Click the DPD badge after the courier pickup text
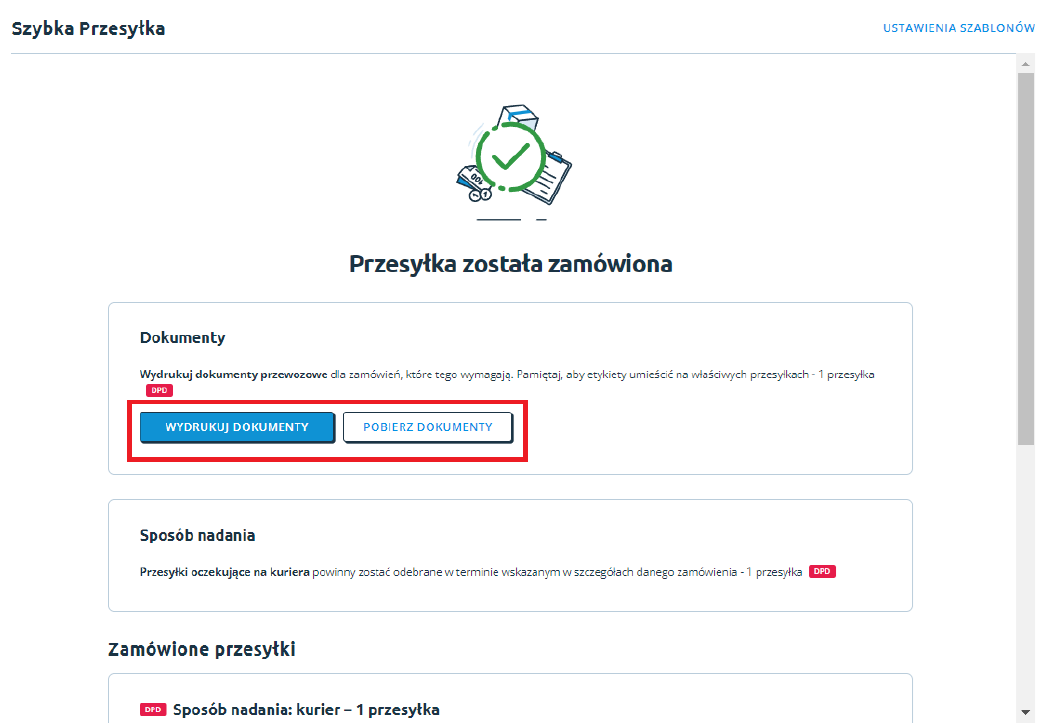Viewport: 1049px width, 723px height. pyautogui.click(x=822, y=571)
